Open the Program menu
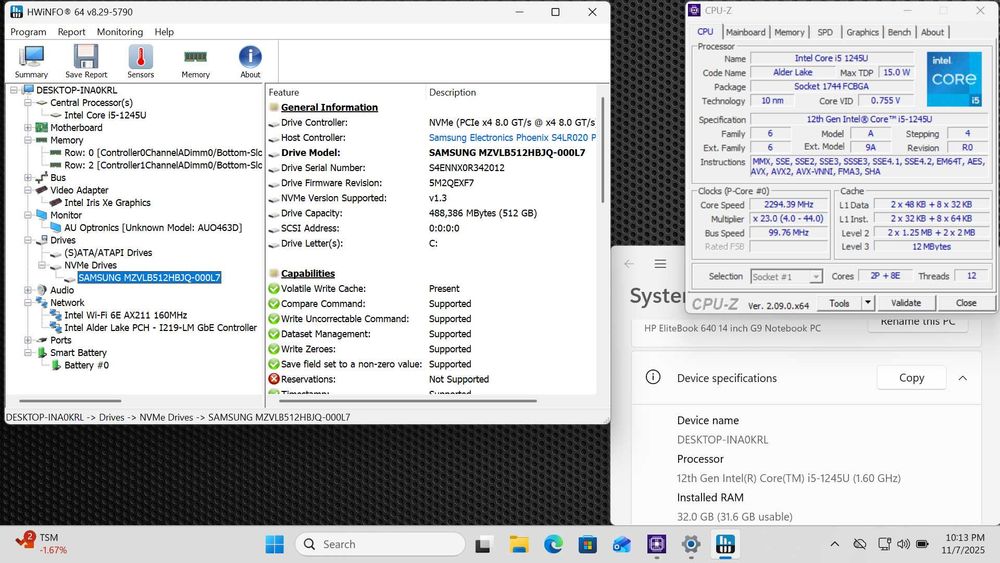 pyautogui.click(x=28, y=32)
